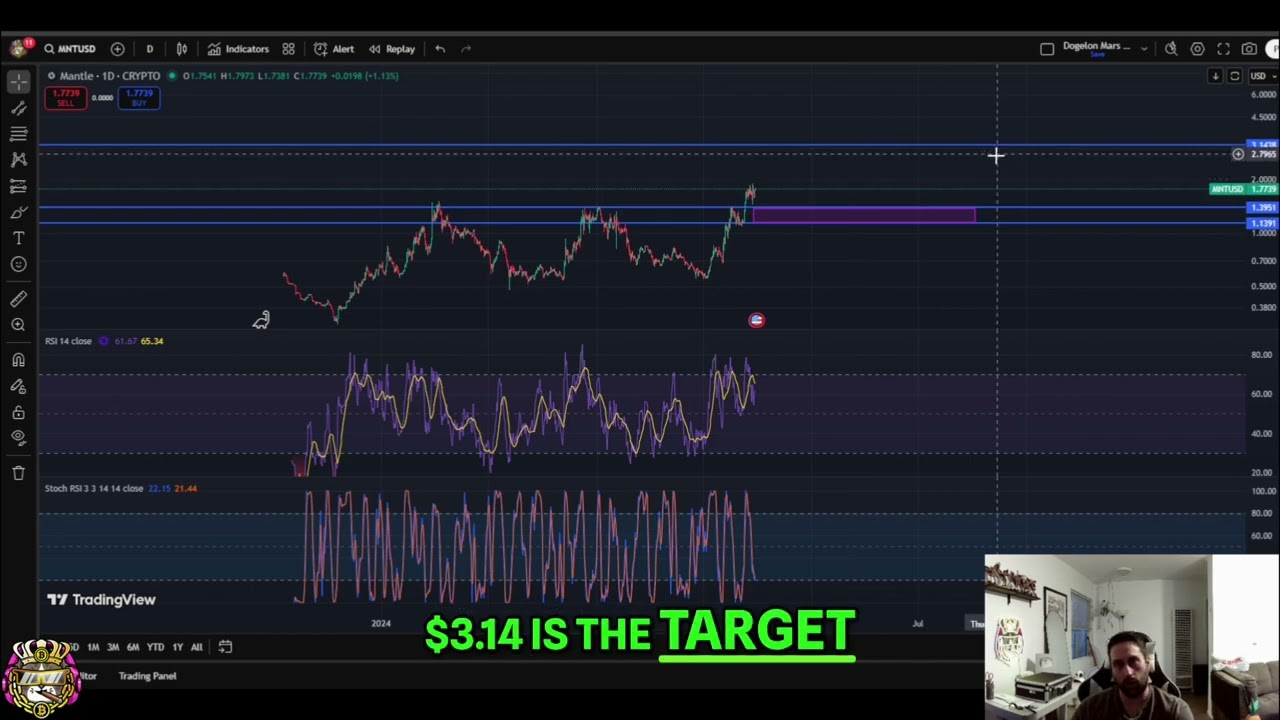Select the ruler measure tool

tap(18, 299)
